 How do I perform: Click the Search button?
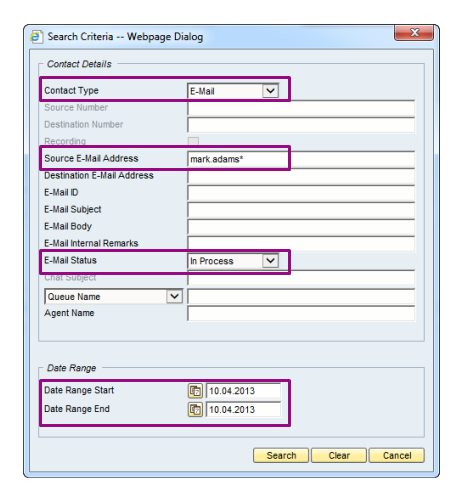[x=281, y=455]
